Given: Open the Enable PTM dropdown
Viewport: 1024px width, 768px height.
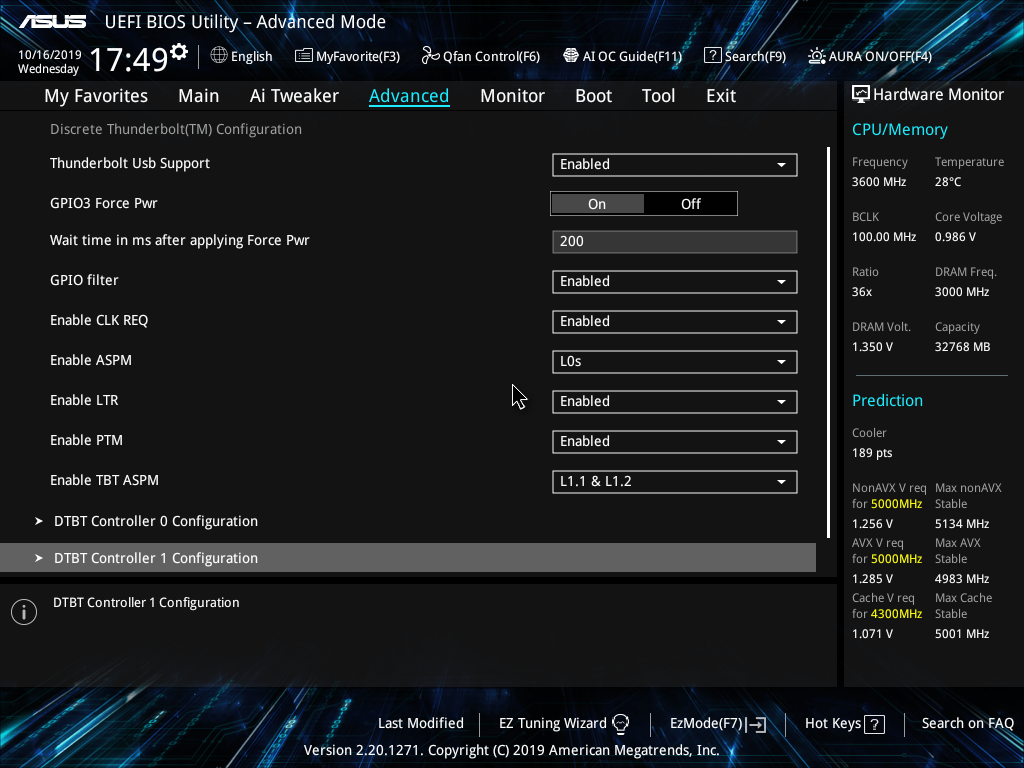Looking at the screenshot, I should pyautogui.click(x=675, y=441).
